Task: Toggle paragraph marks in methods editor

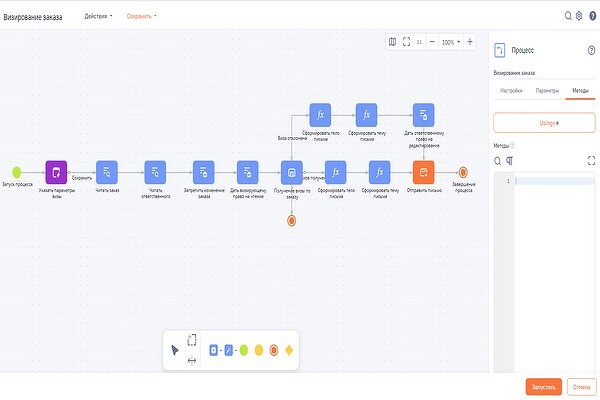Action: point(511,160)
